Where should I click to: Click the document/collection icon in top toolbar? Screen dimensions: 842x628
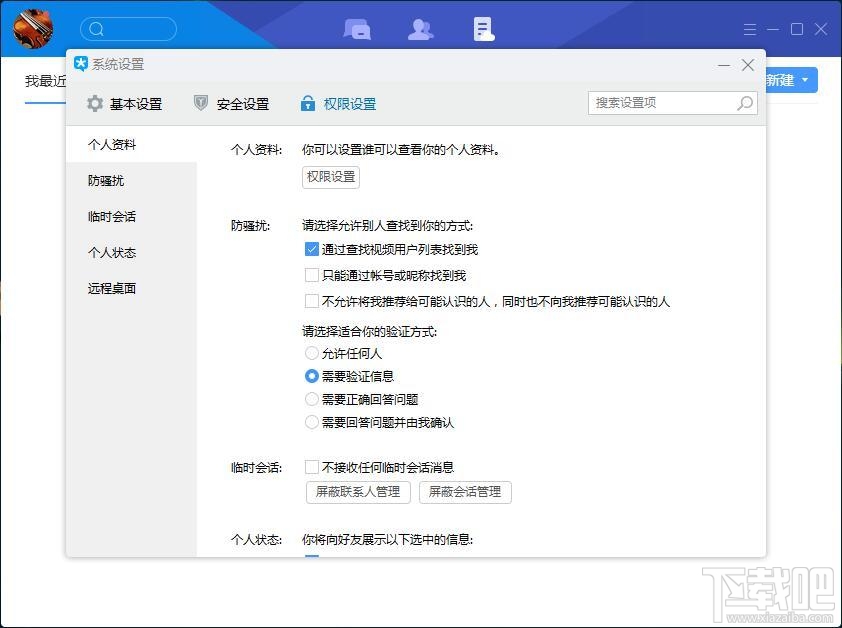483,28
